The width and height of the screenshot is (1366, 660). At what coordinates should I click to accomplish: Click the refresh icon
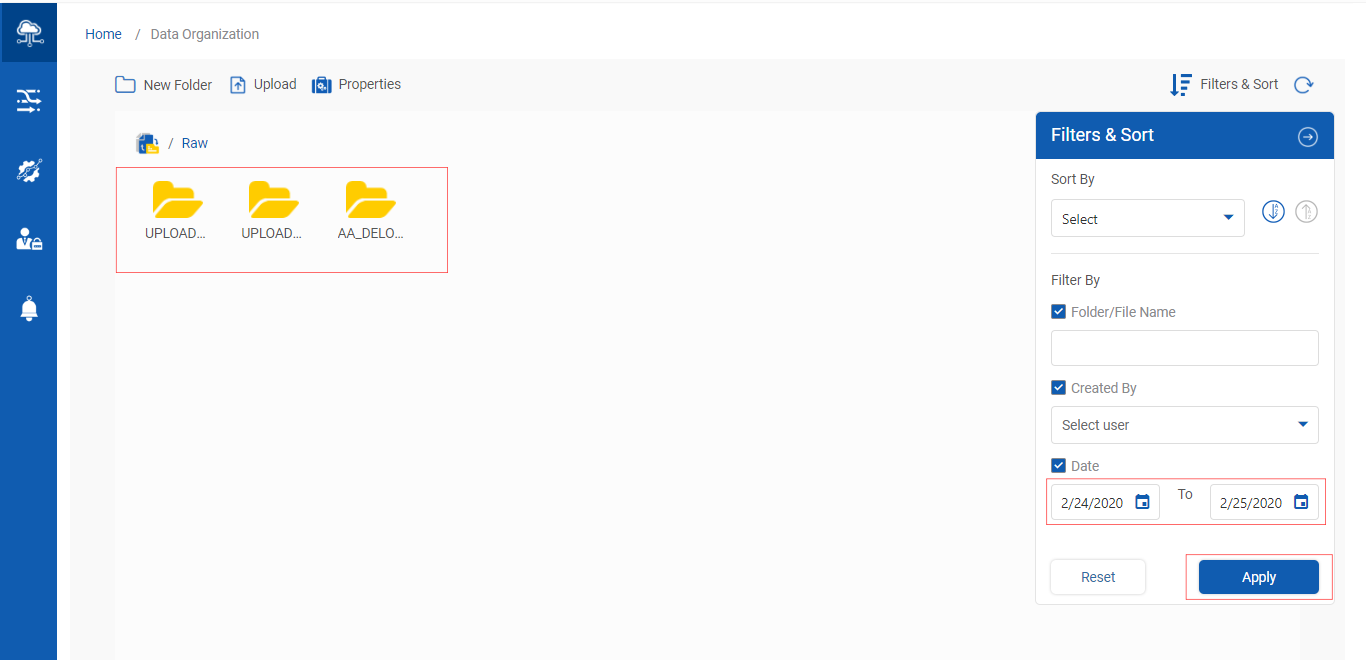[1303, 85]
